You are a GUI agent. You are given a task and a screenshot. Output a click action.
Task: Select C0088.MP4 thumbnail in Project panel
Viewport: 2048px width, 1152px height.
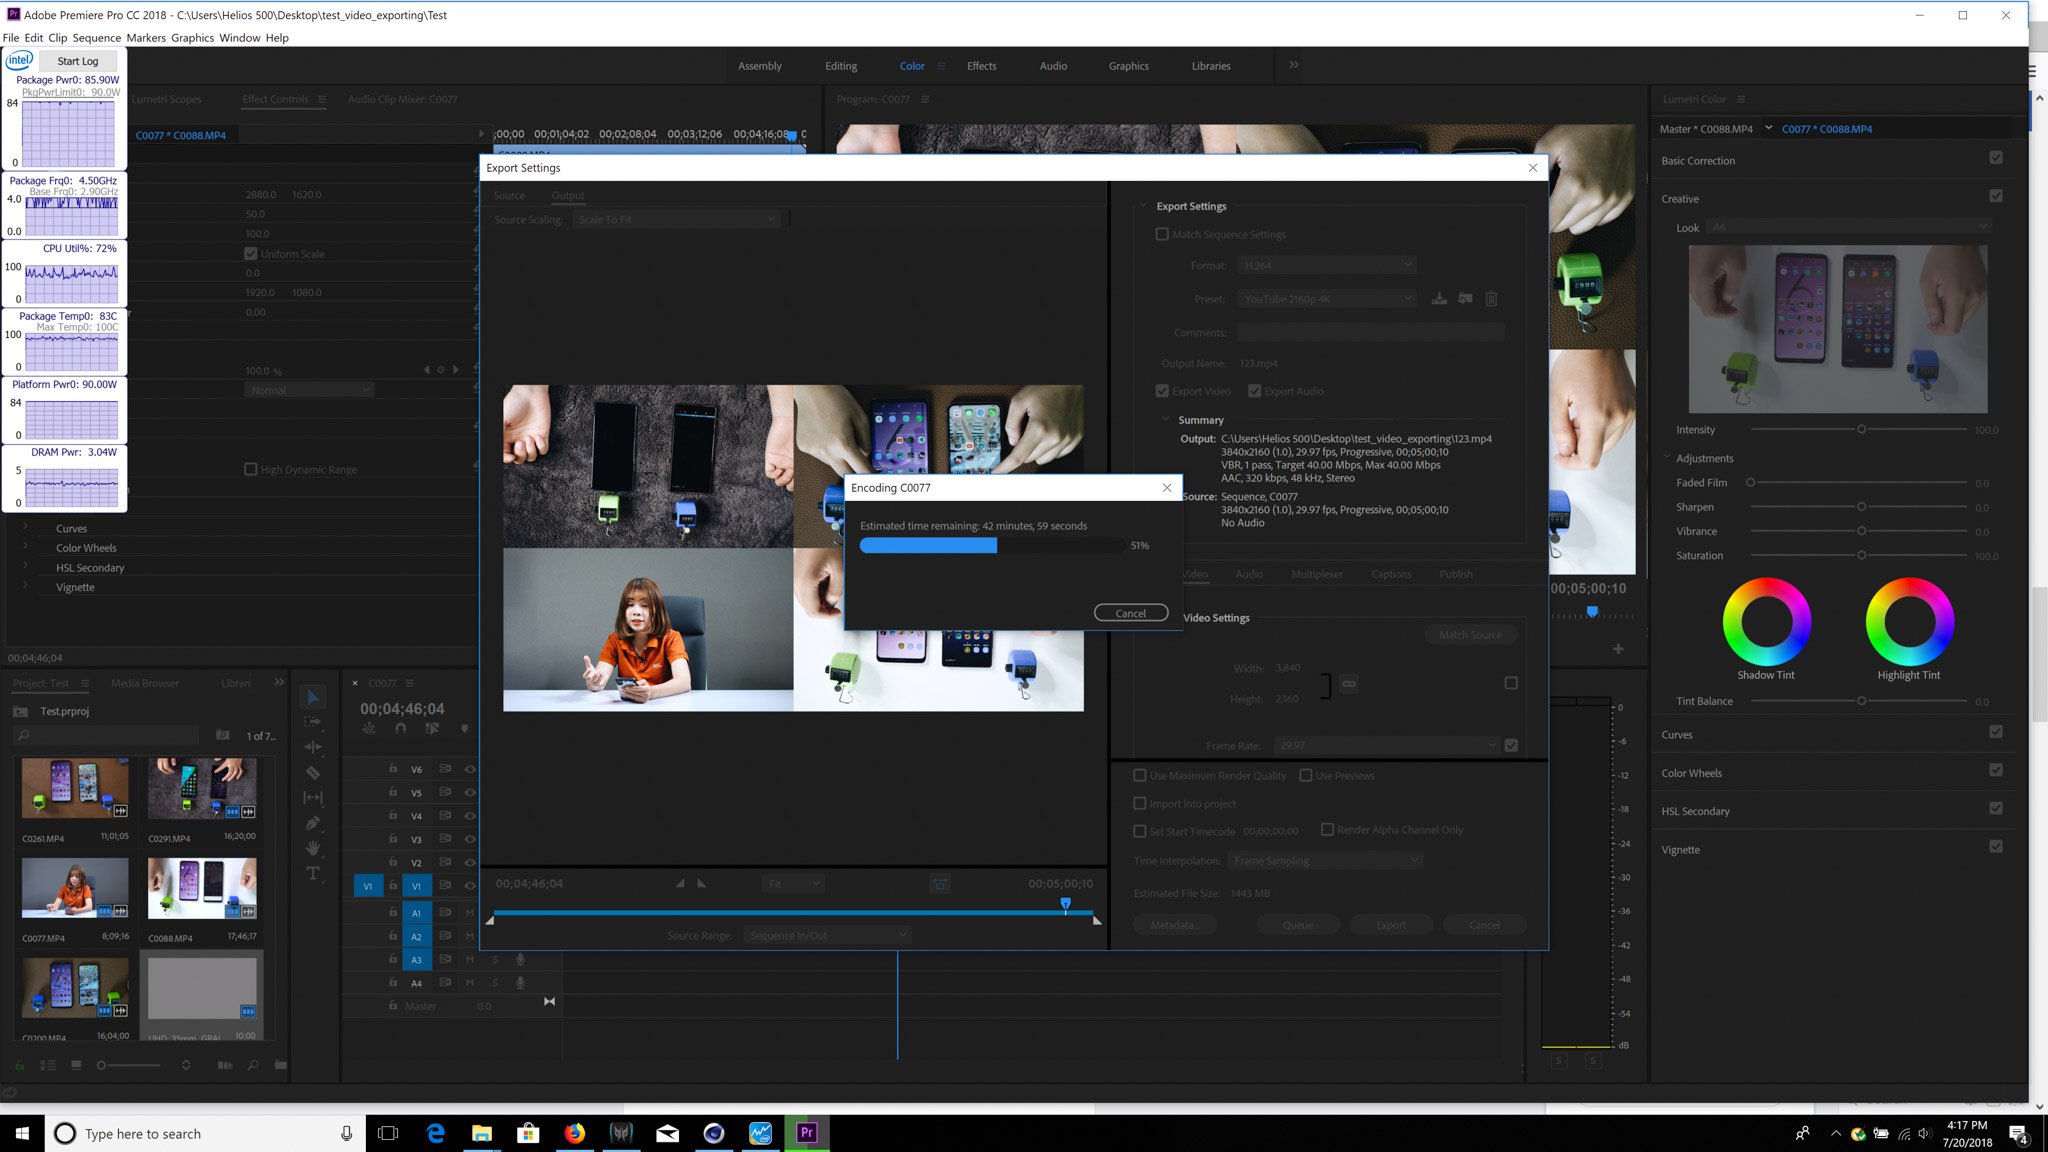click(202, 888)
